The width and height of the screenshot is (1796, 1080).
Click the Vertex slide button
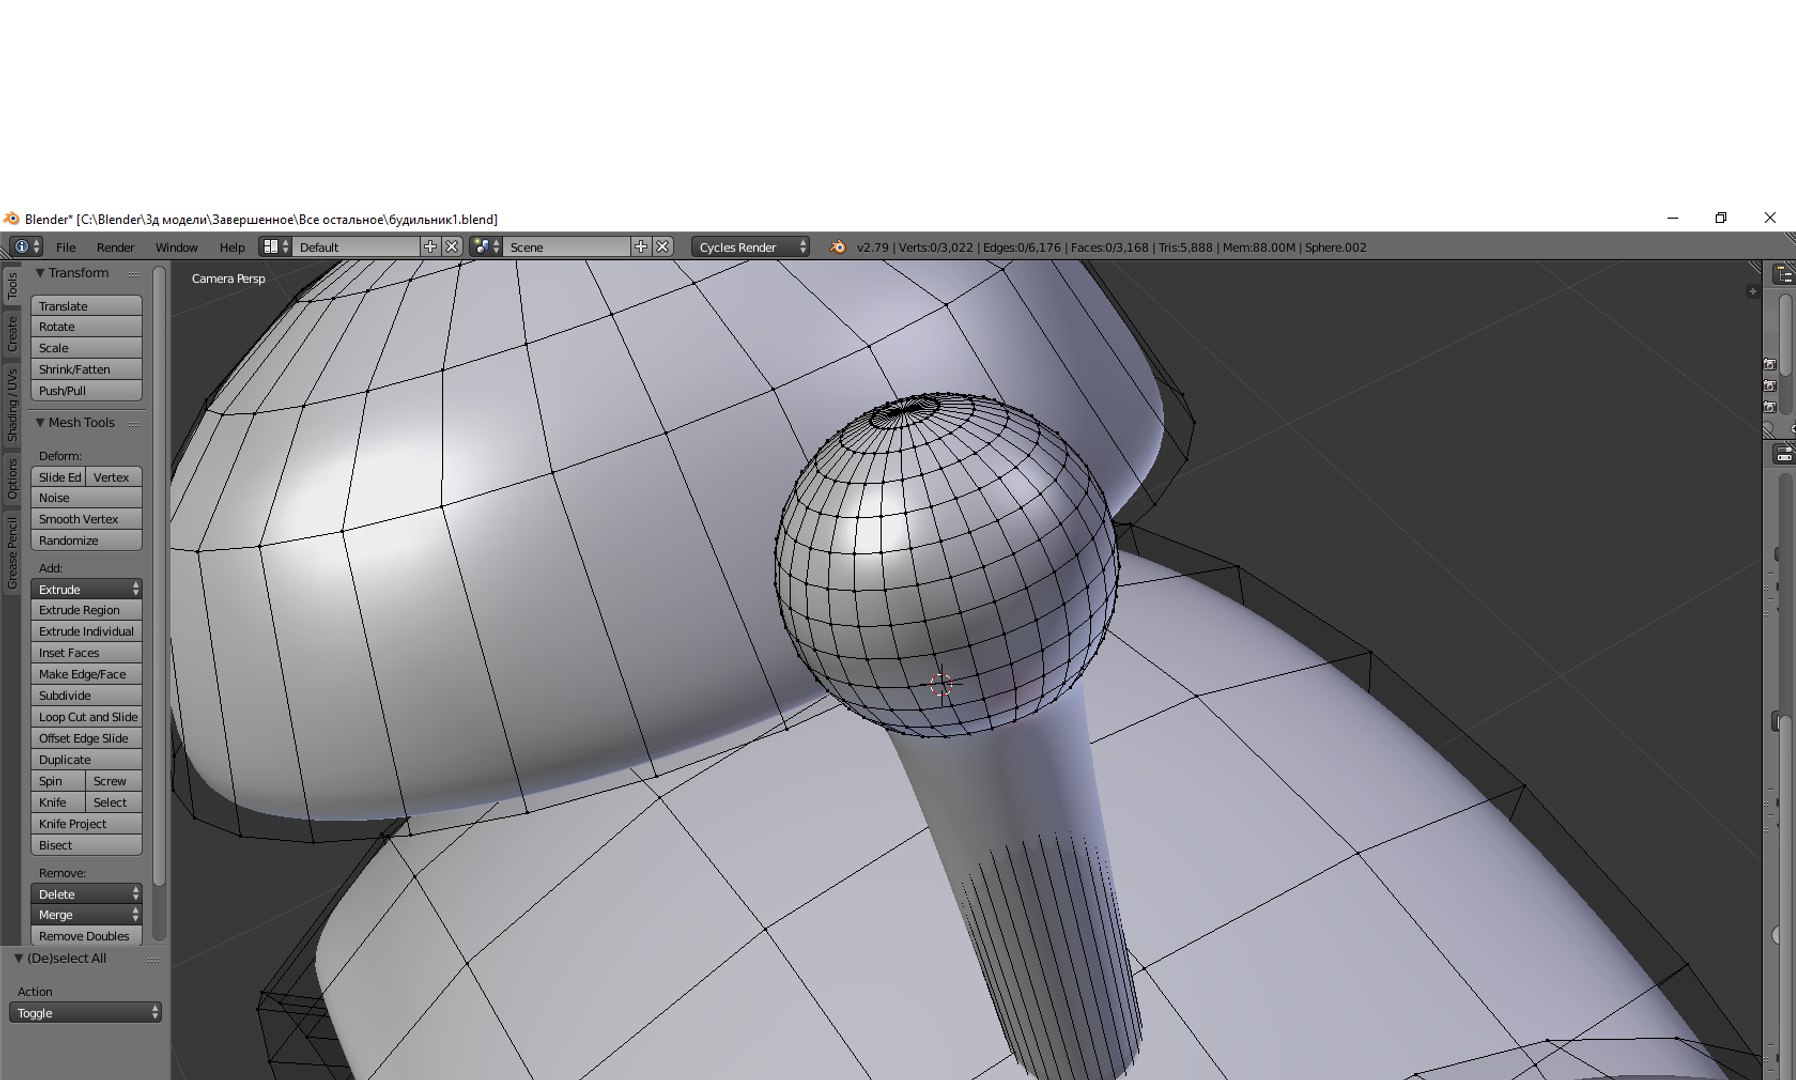pyautogui.click(x=114, y=477)
